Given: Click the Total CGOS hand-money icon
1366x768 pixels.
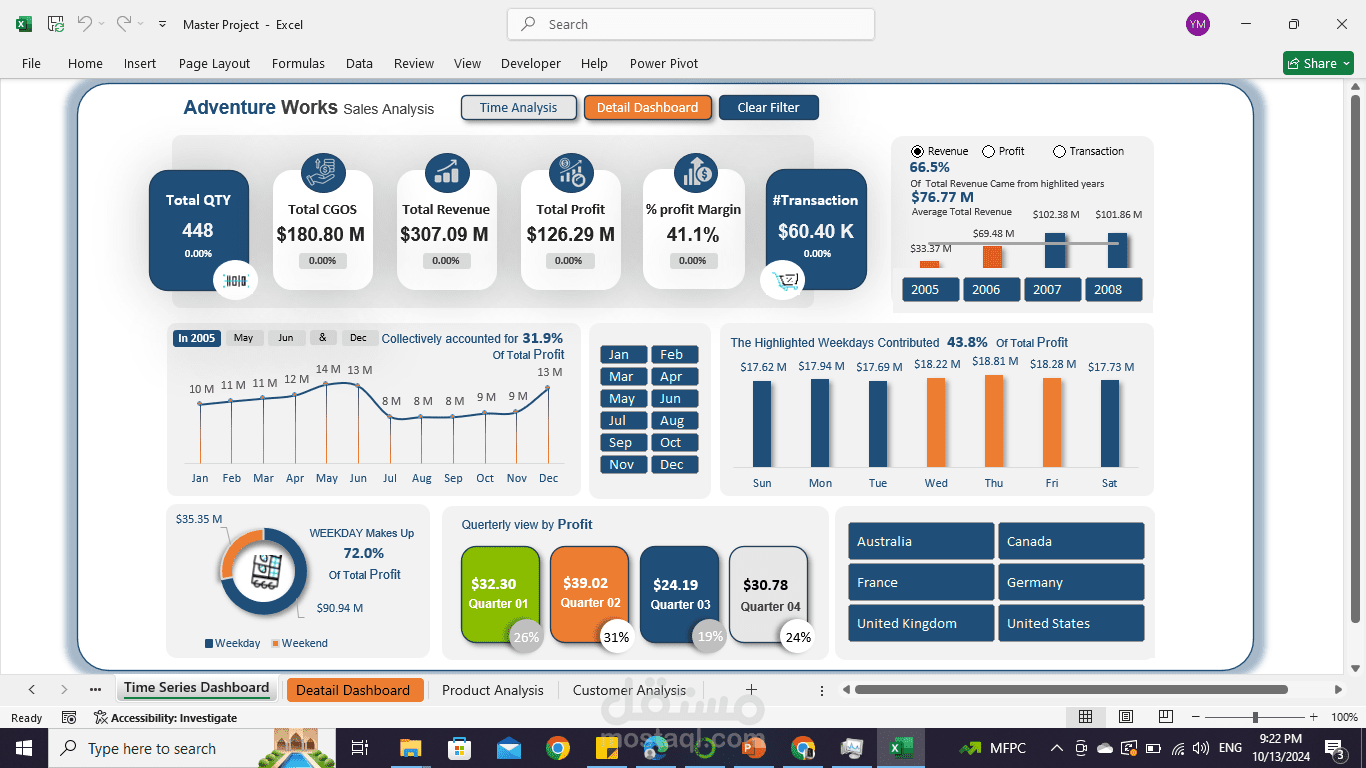Looking at the screenshot, I should click(323, 172).
